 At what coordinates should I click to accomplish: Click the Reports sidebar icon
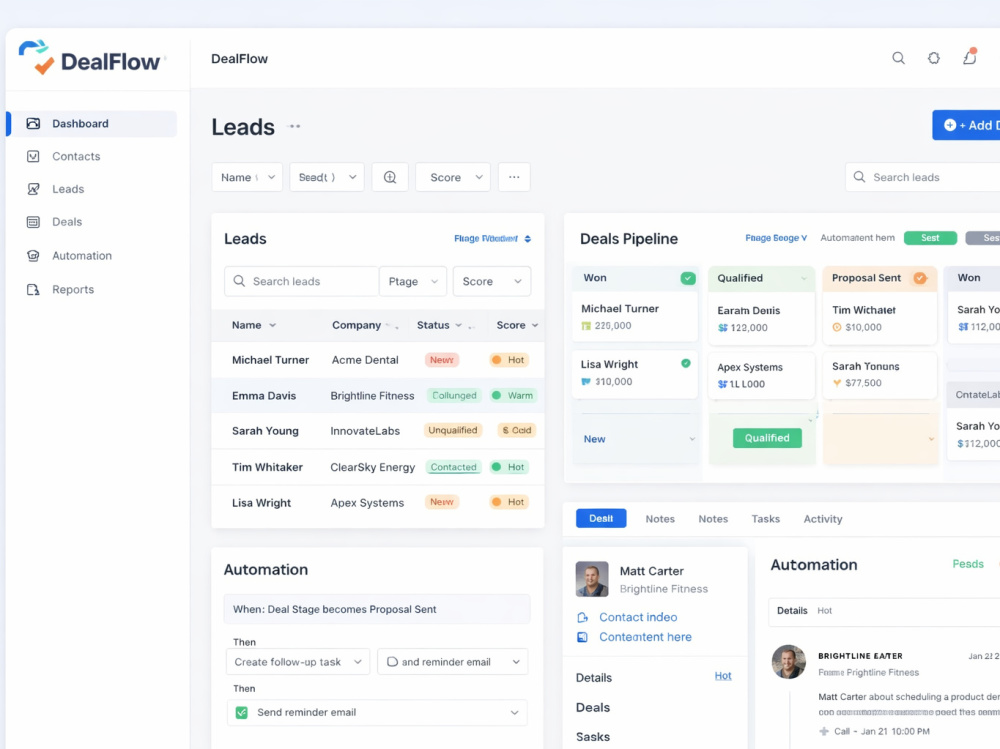point(33,290)
